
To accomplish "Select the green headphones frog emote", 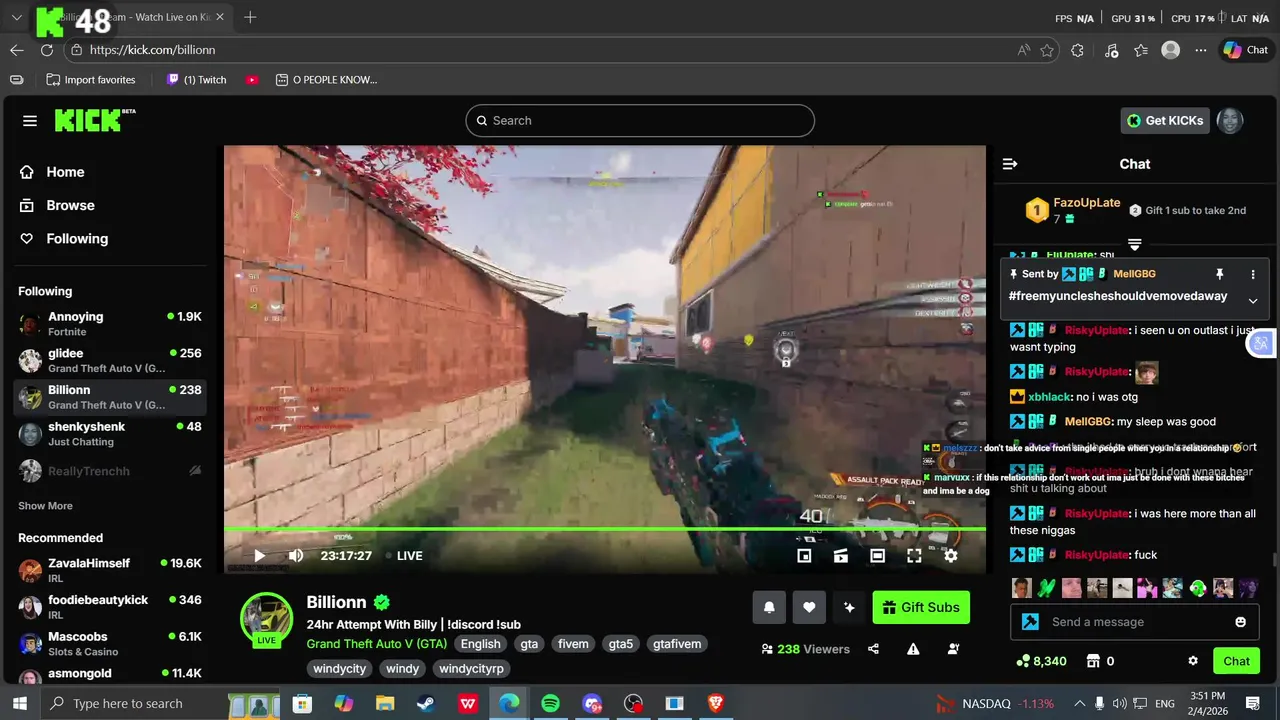I will point(1197,588).
